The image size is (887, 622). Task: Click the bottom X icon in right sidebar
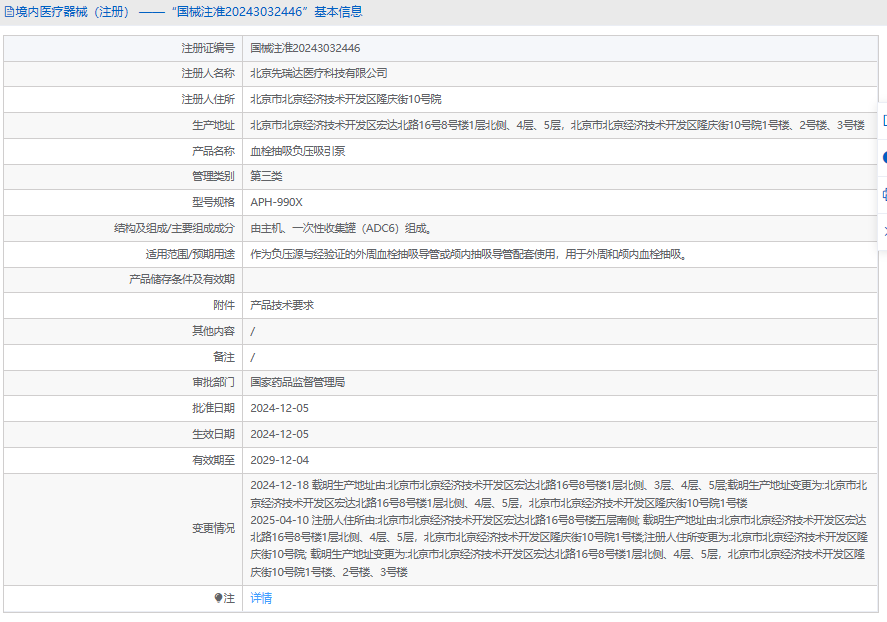[883, 231]
